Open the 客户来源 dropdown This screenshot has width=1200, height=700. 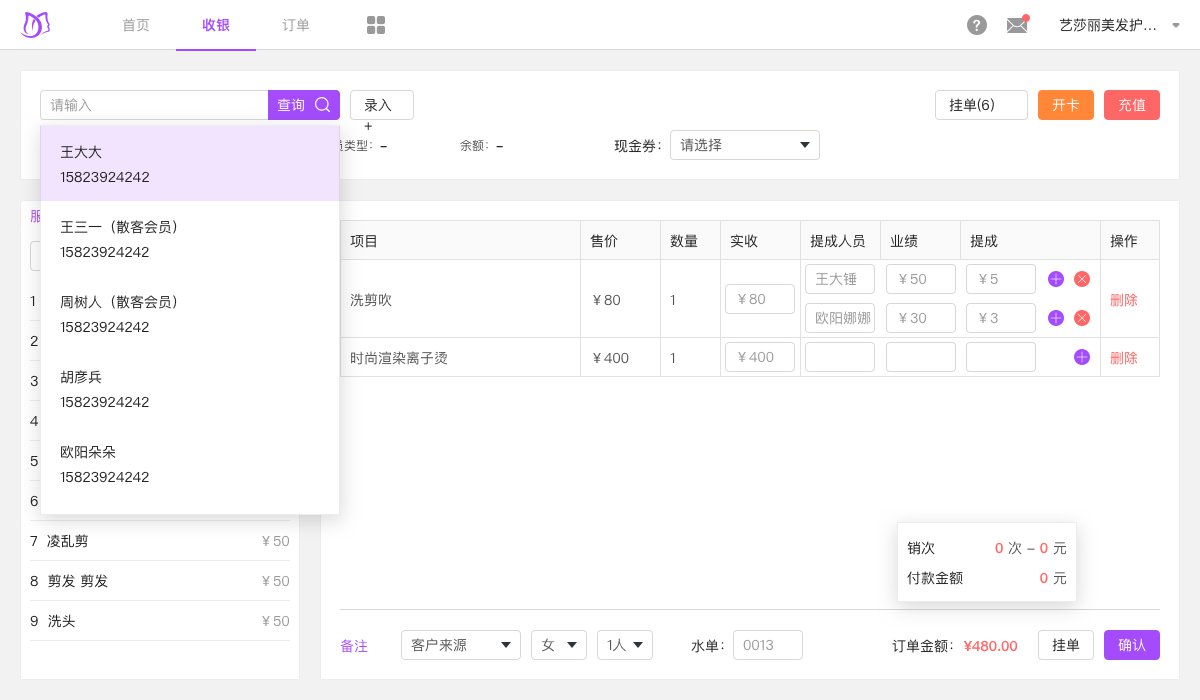(460, 645)
